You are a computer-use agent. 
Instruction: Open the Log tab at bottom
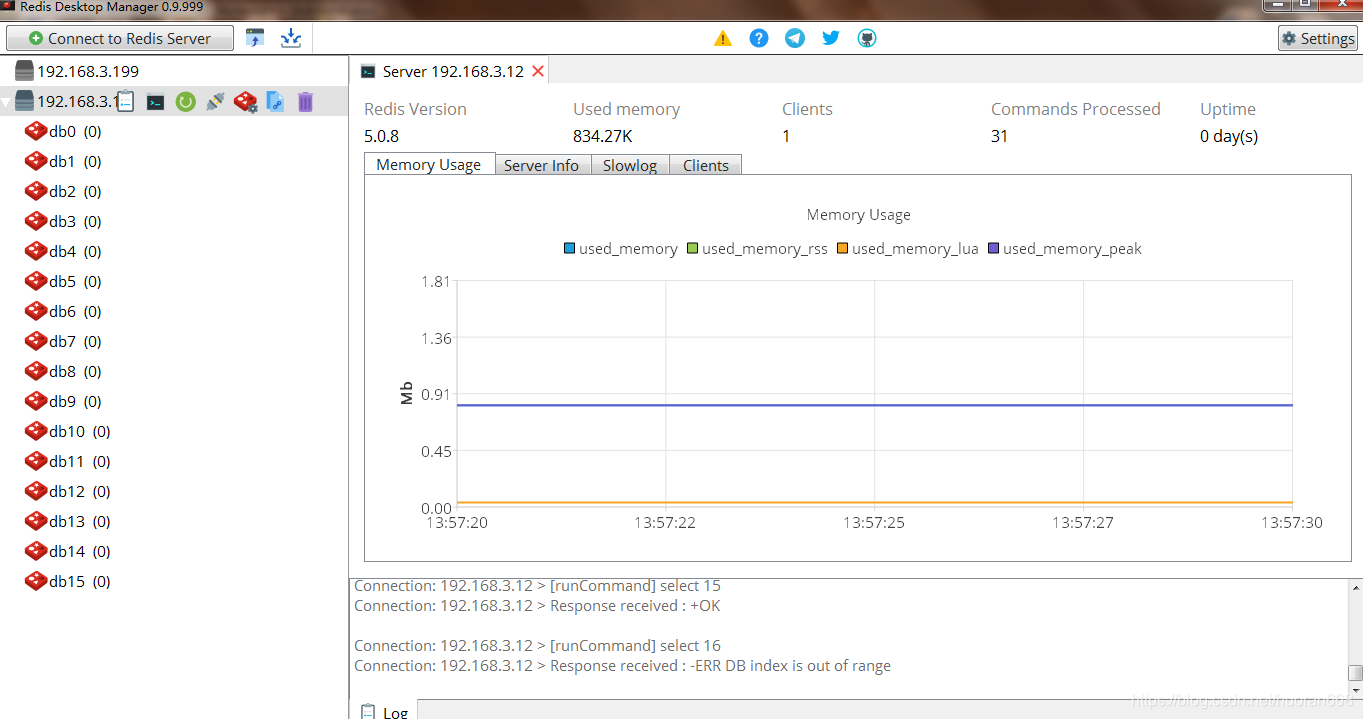pos(384,711)
